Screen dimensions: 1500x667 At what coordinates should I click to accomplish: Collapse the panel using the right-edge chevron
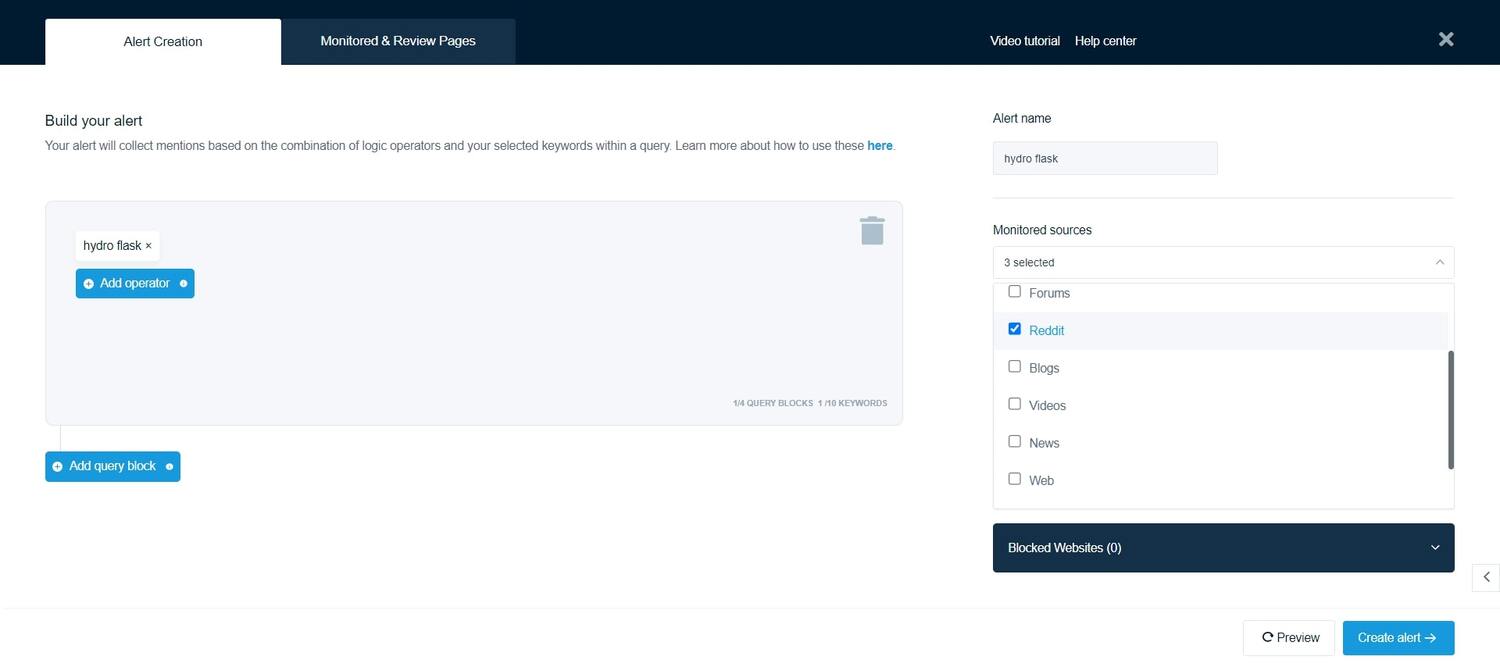click(x=1487, y=576)
